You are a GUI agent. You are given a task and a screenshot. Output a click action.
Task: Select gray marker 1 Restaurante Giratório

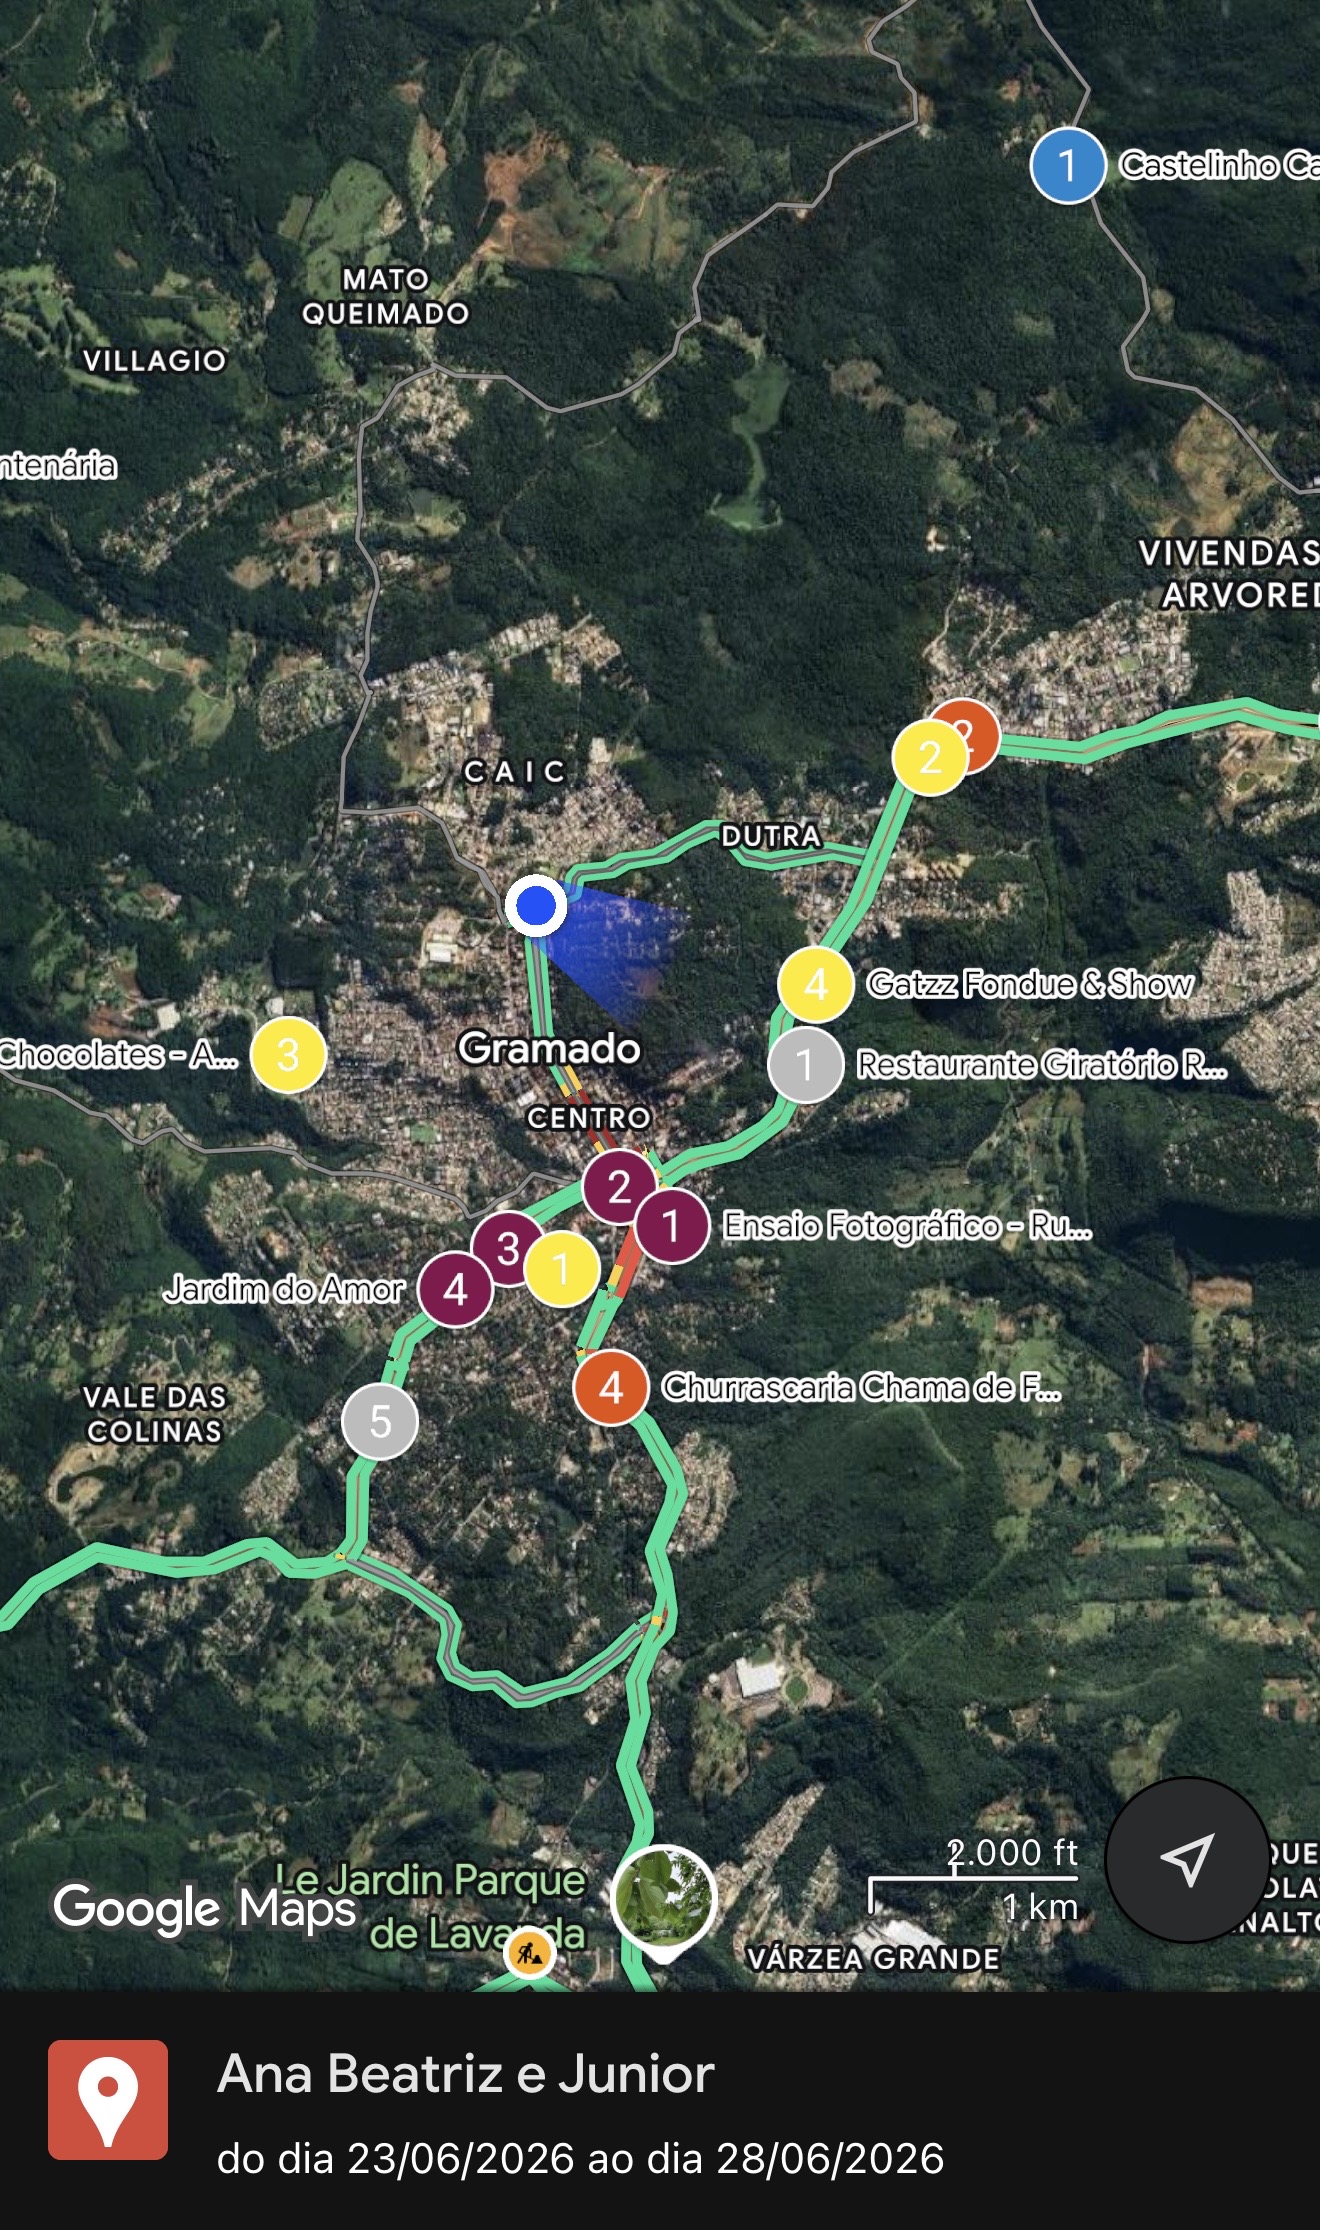(x=806, y=1065)
